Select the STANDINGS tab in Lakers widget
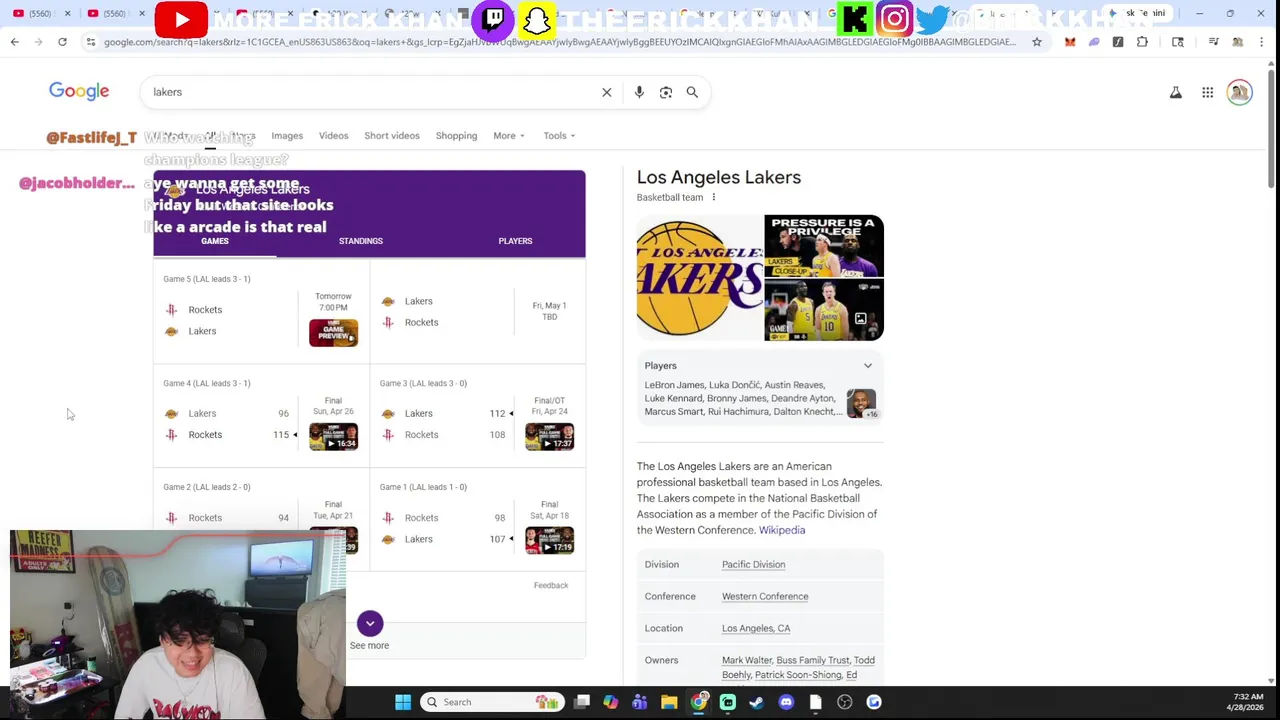 coord(361,241)
